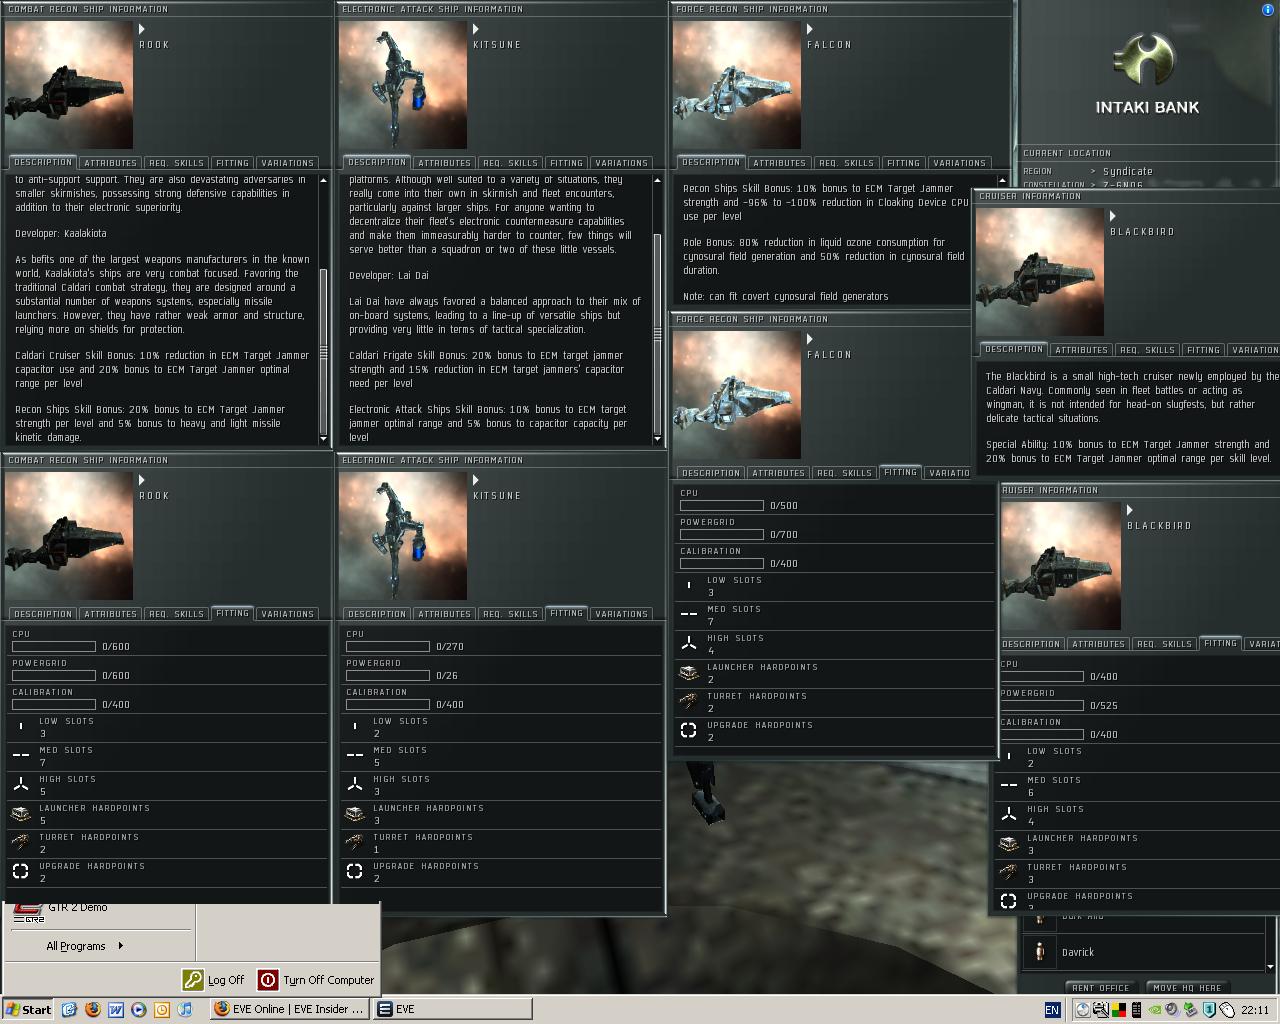Image resolution: width=1280 pixels, height=1024 pixels.
Task: Click Upgrade Hardpoints icon in Falcon fitting window
Action: 689,731
